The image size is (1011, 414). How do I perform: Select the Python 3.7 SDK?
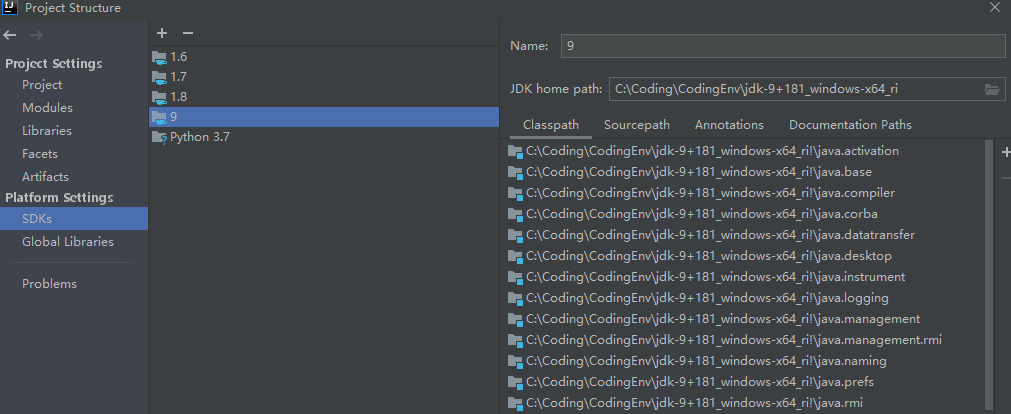[x=324, y=137]
